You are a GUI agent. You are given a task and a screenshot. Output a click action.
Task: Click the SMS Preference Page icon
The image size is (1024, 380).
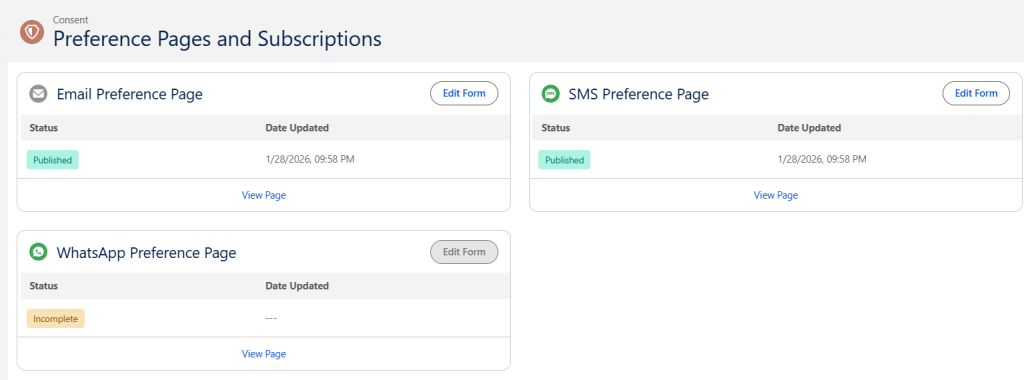point(551,94)
